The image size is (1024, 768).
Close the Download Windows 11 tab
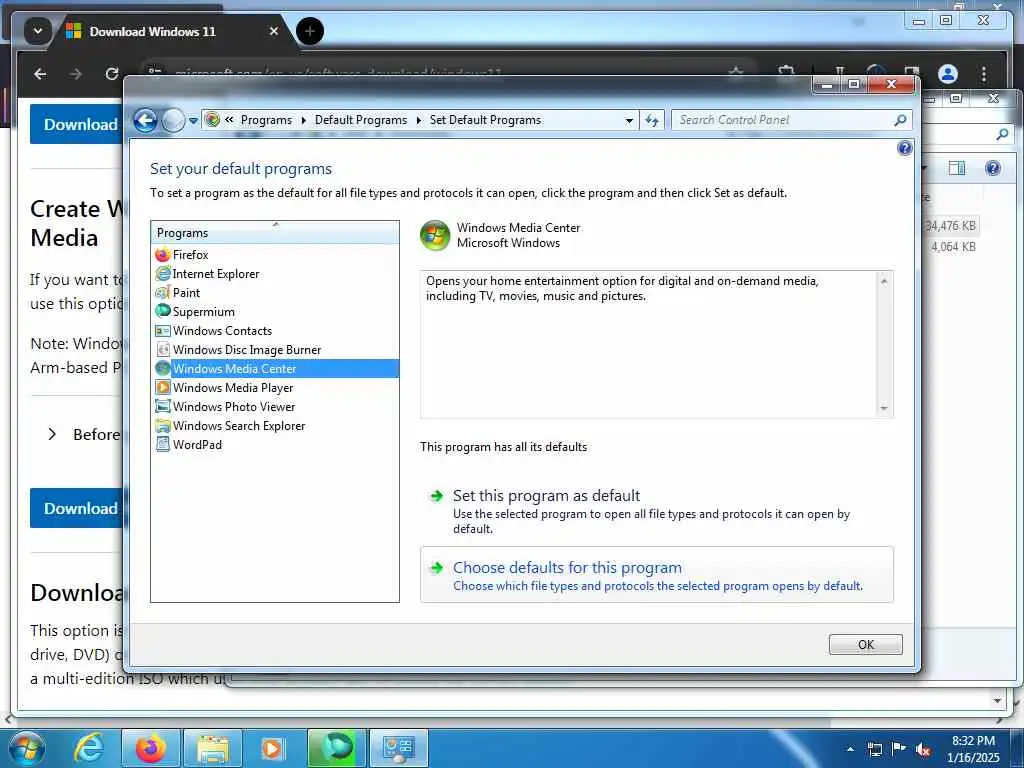pyautogui.click(x=274, y=31)
